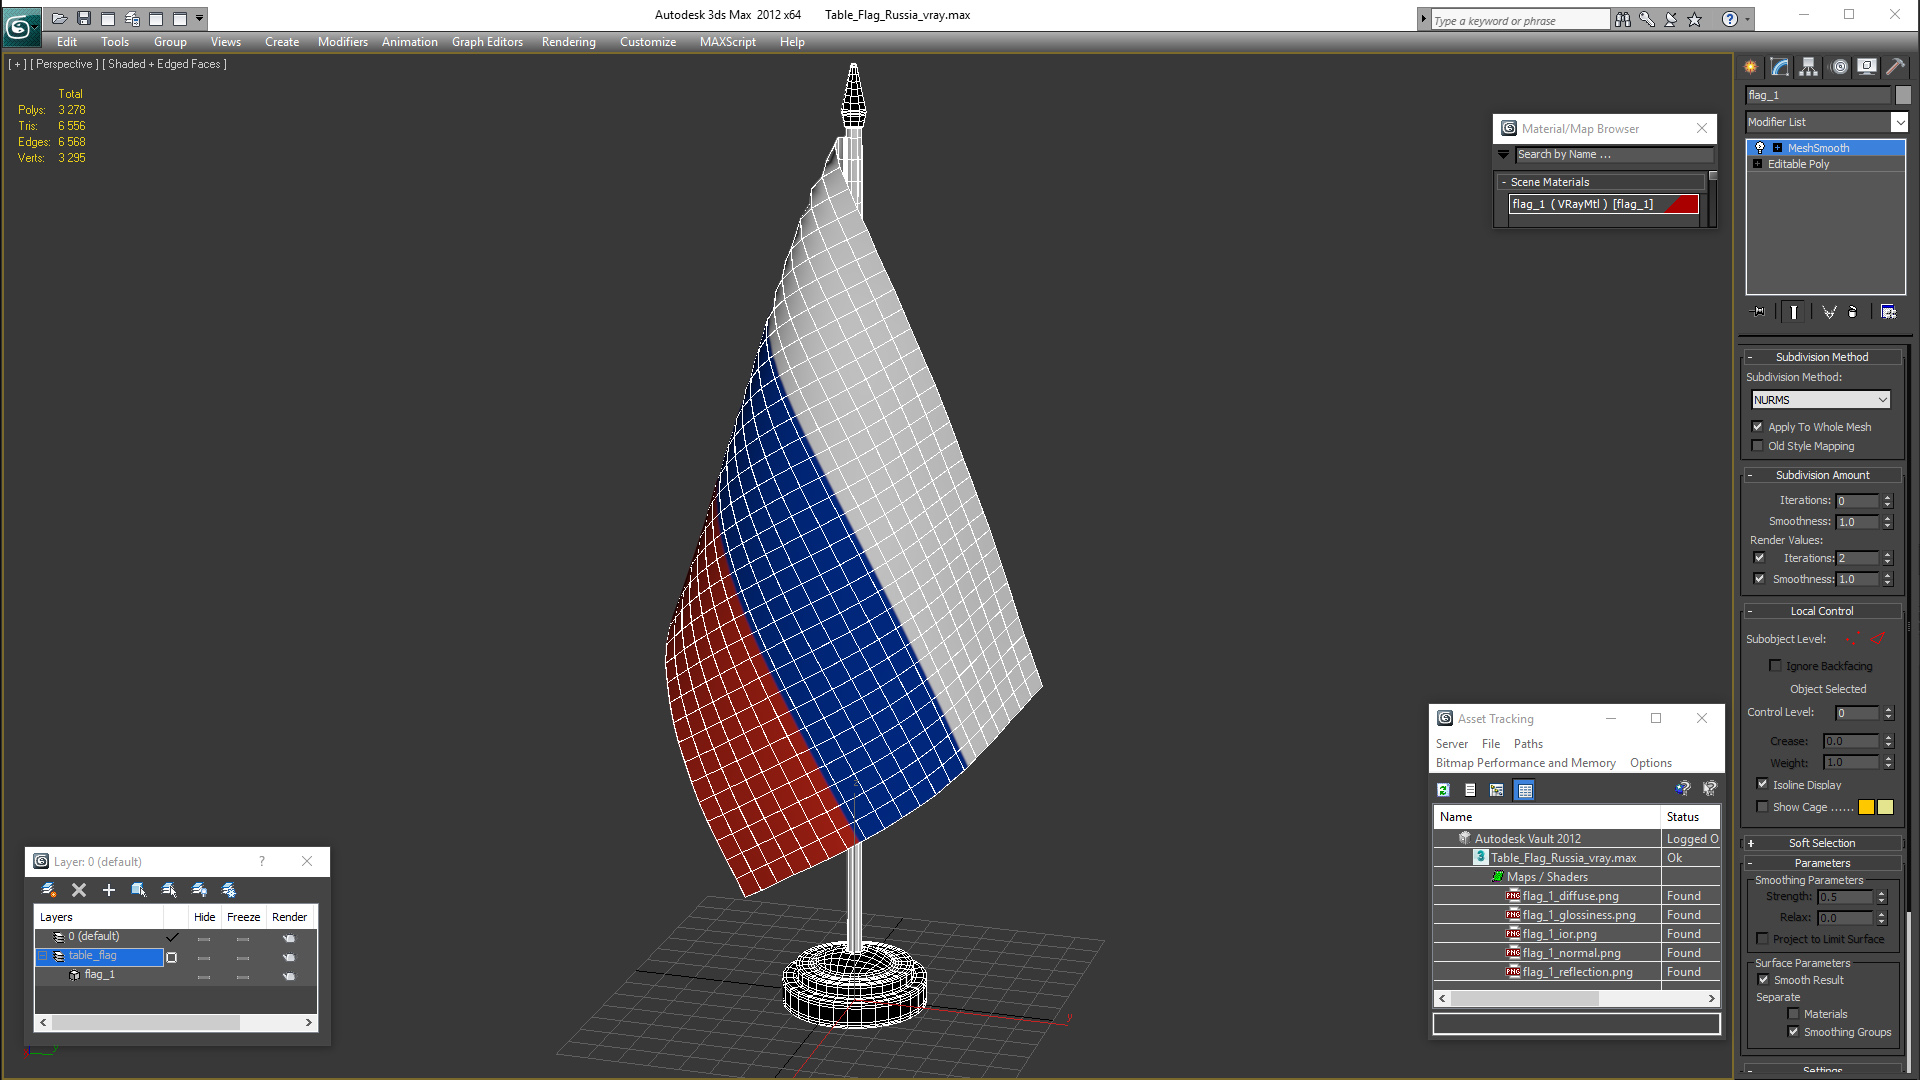Viewport: 1920px width, 1080px height.
Task: Click the 3ds Max application logo button
Action: (20, 28)
